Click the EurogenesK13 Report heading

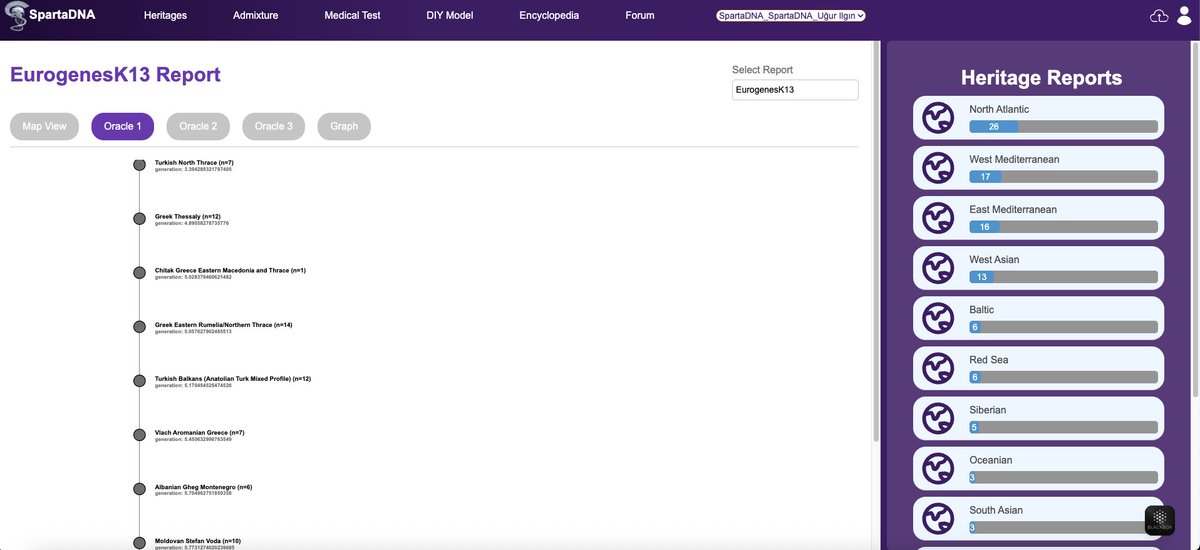[x=115, y=75]
